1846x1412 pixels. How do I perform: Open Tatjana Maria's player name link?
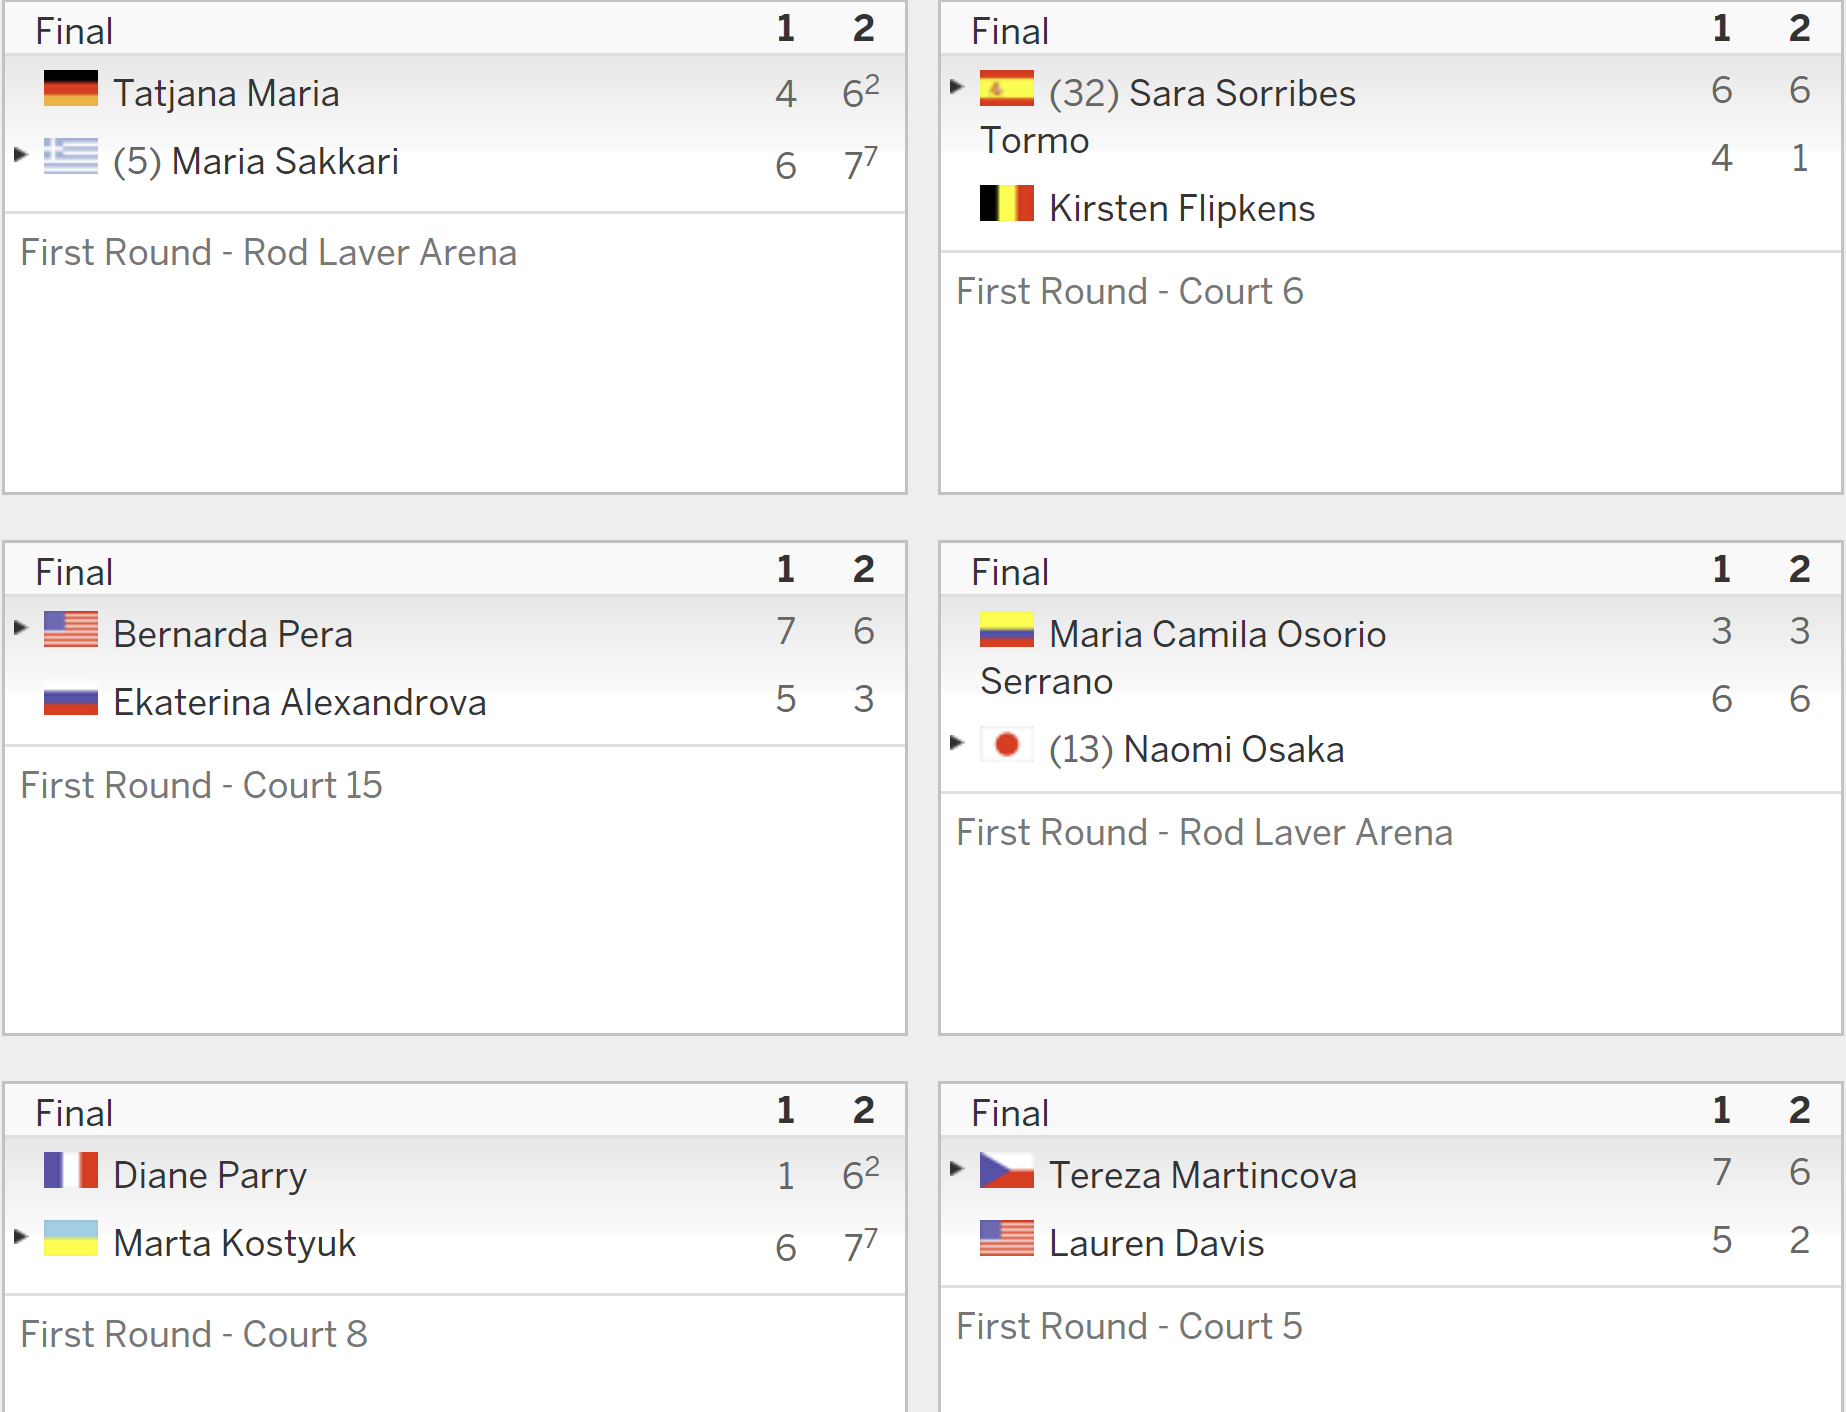coord(227,93)
